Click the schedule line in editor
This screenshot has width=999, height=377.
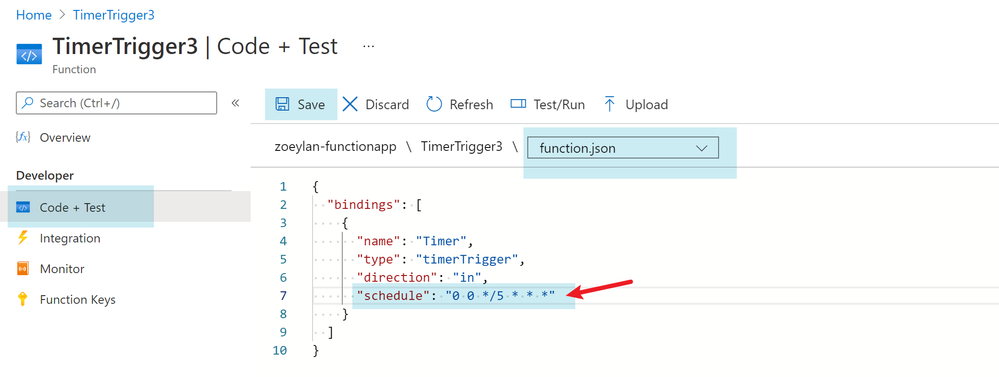(456, 295)
